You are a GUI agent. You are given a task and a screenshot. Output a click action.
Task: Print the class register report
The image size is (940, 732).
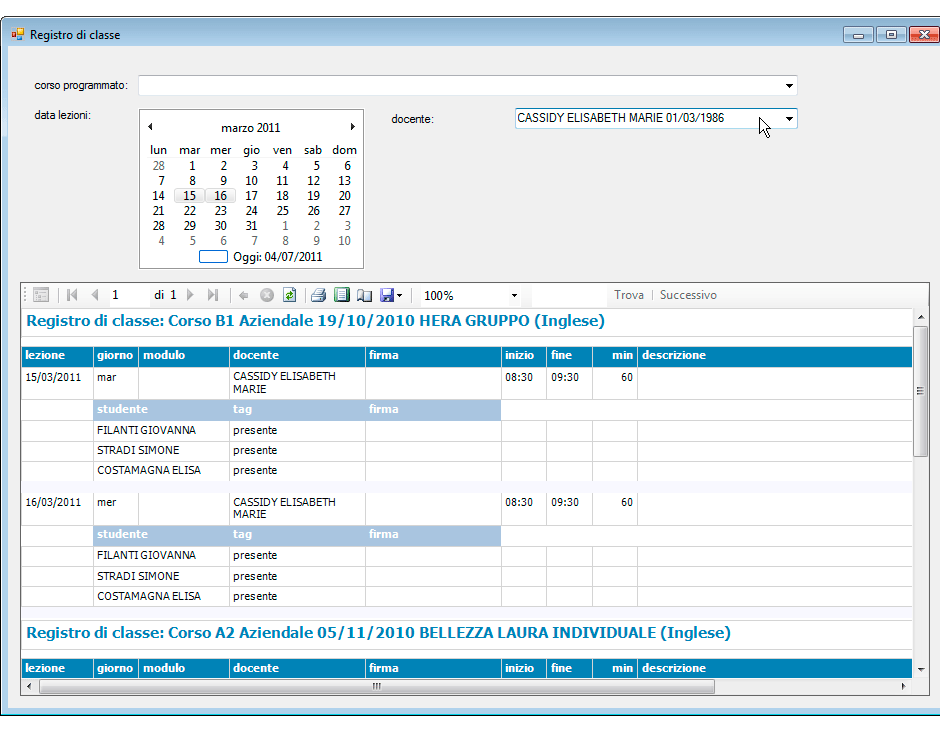pos(318,295)
